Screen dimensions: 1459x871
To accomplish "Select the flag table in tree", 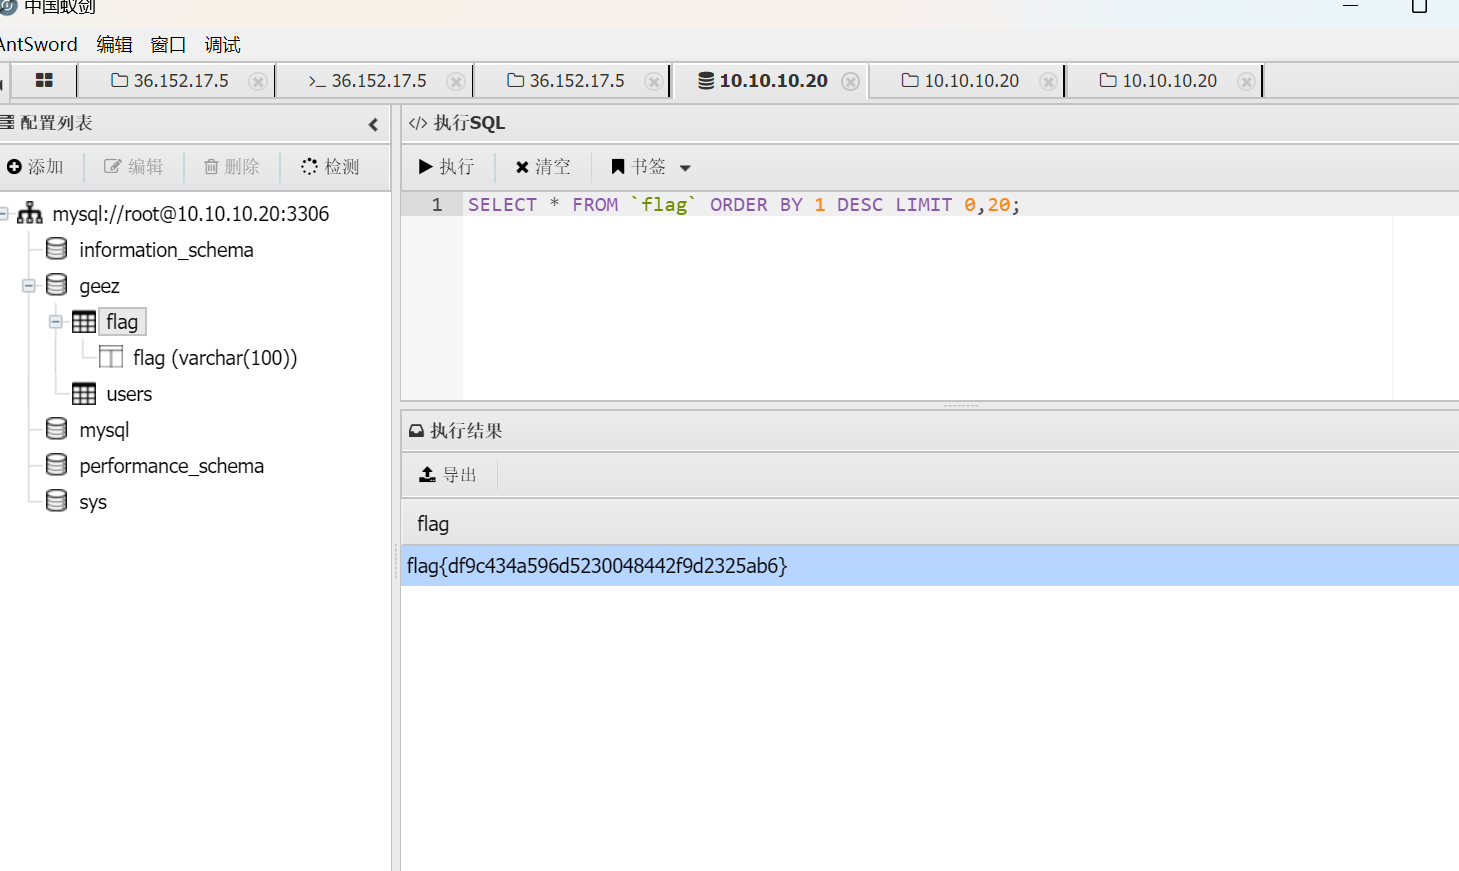I will (x=122, y=322).
